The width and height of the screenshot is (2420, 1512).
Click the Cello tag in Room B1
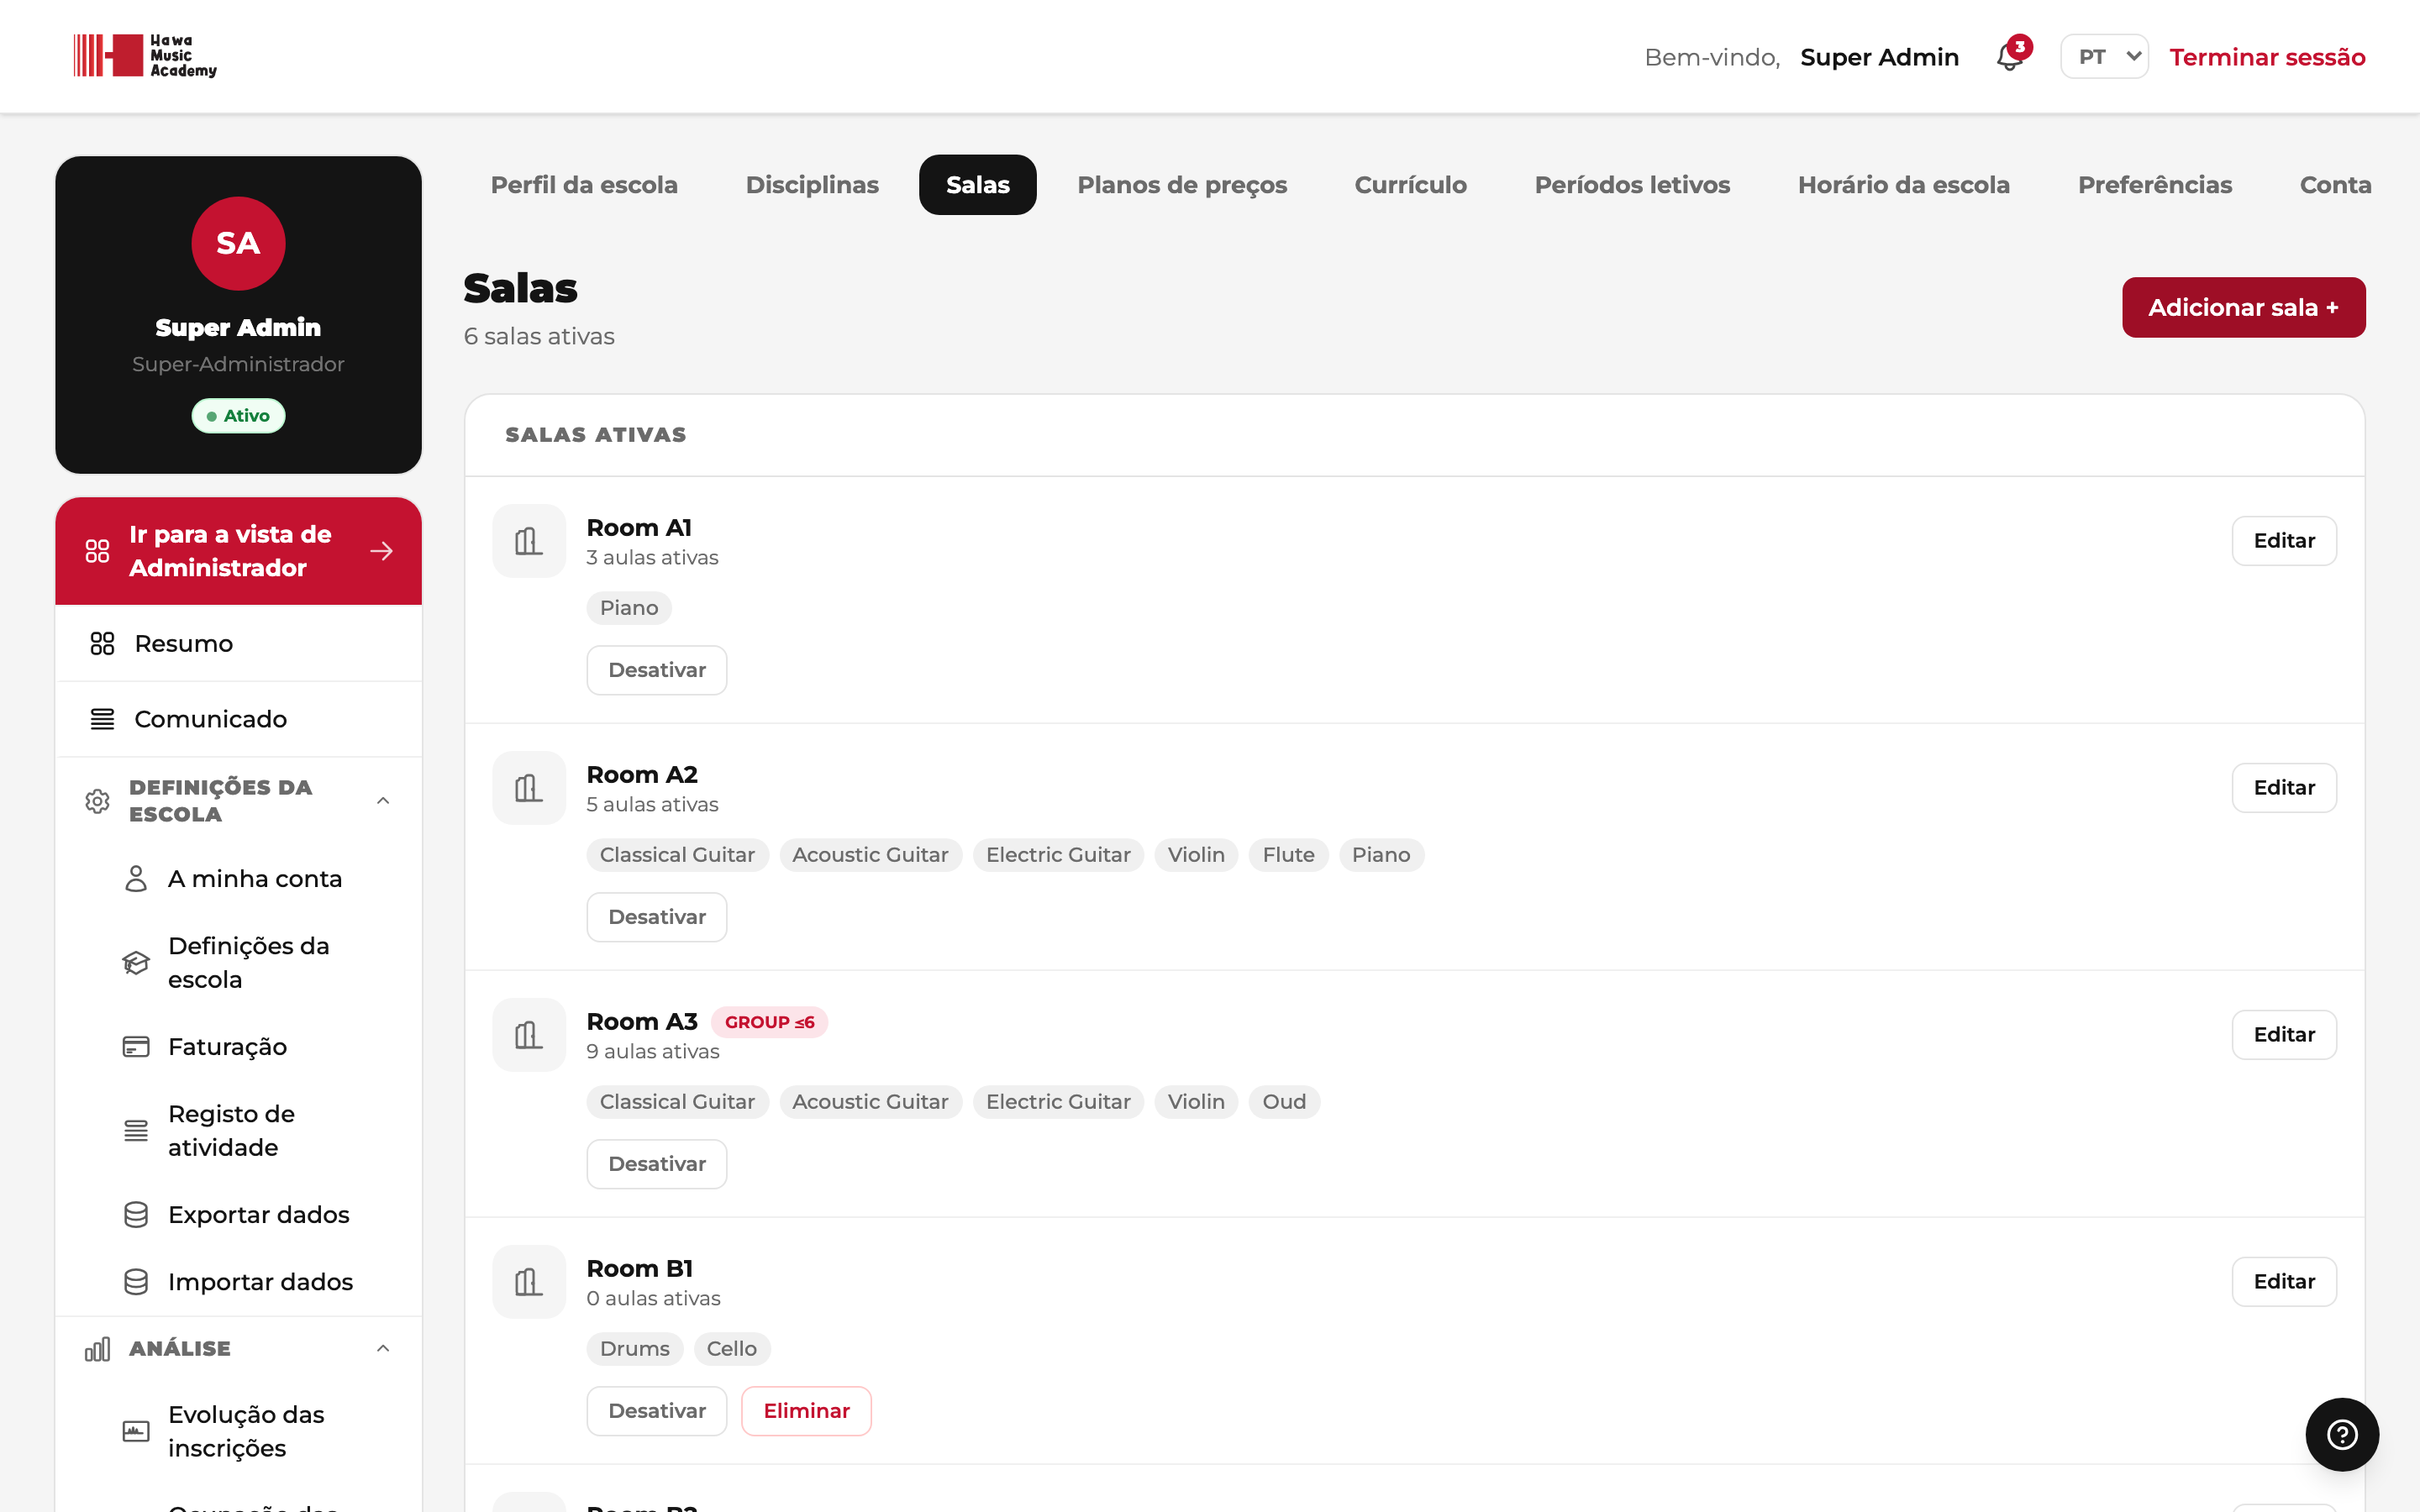pyautogui.click(x=732, y=1349)
